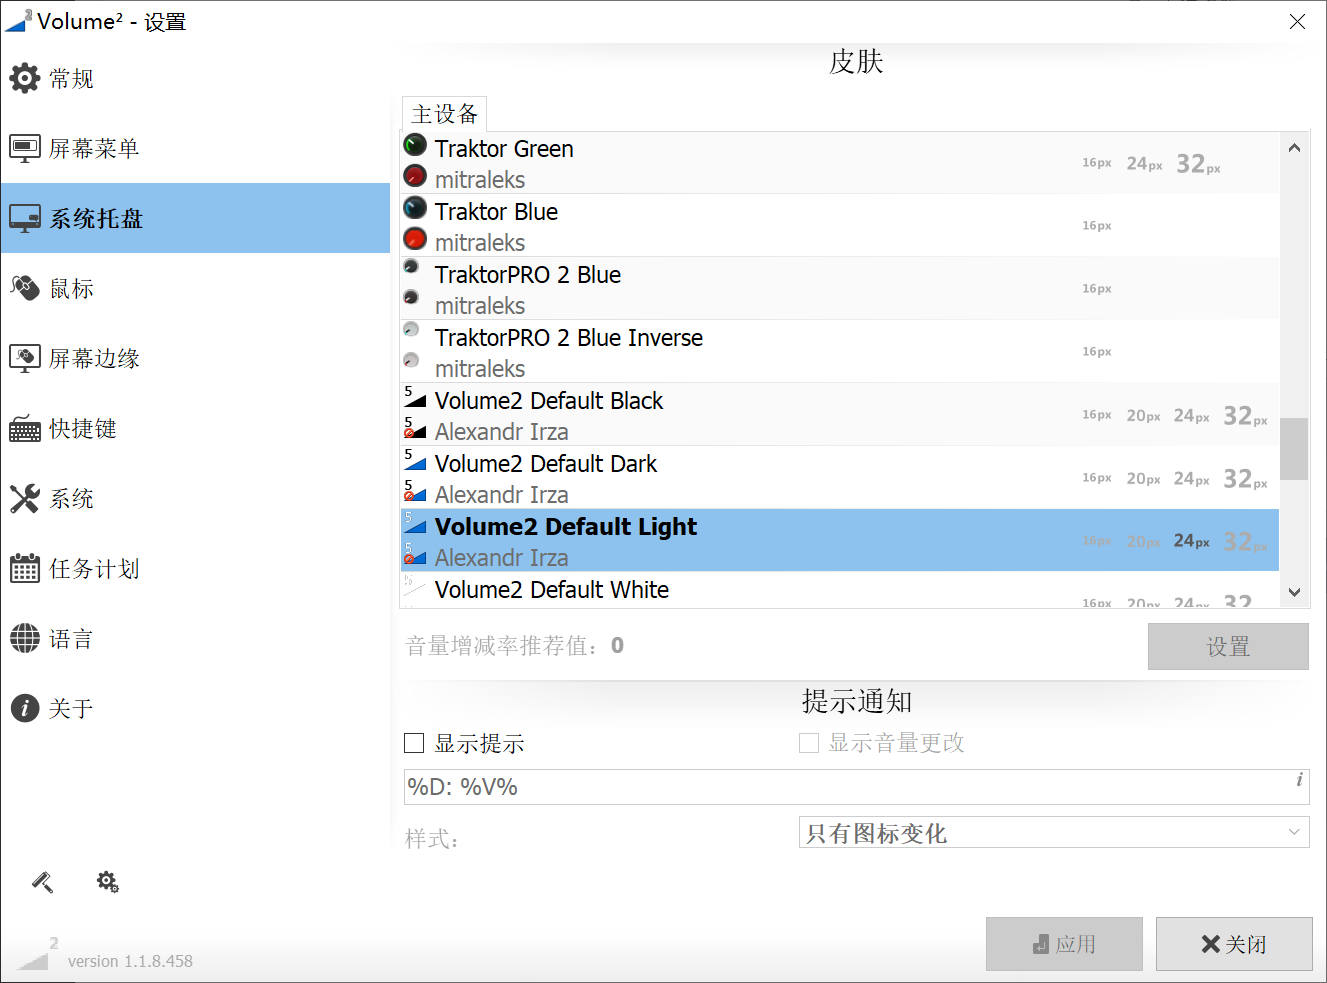Click the %D: %V% format input field
The width and height of the screenshot is (1327, 983).
pyautogui.click(x=856, y=787)
